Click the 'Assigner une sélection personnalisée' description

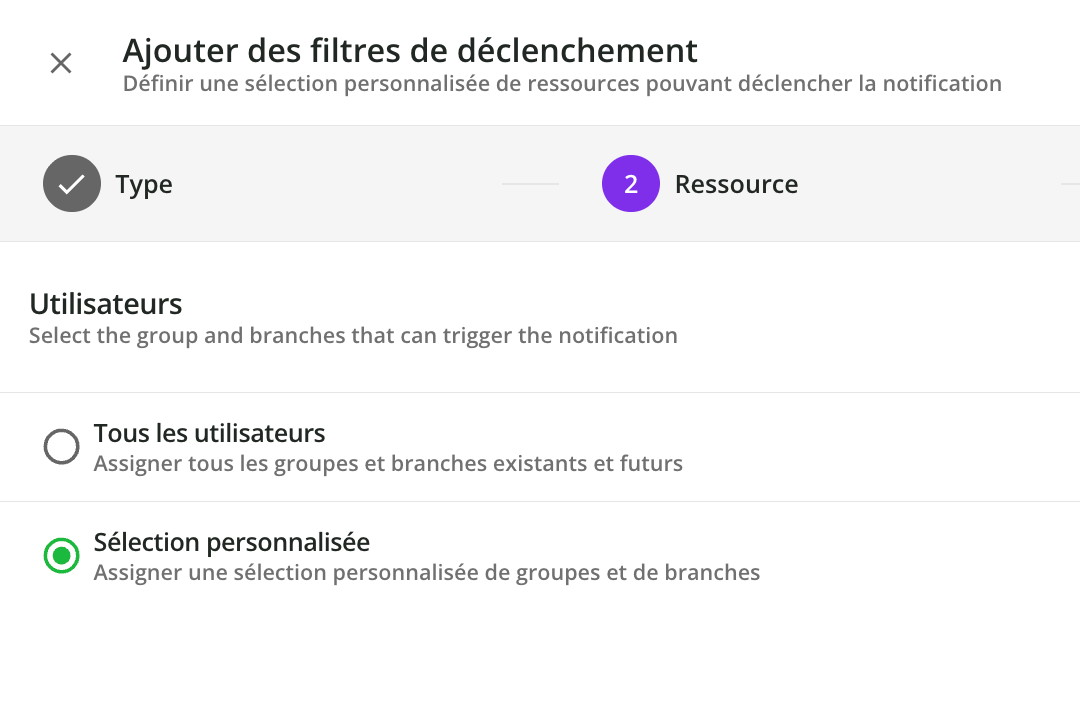pos(427,573)
